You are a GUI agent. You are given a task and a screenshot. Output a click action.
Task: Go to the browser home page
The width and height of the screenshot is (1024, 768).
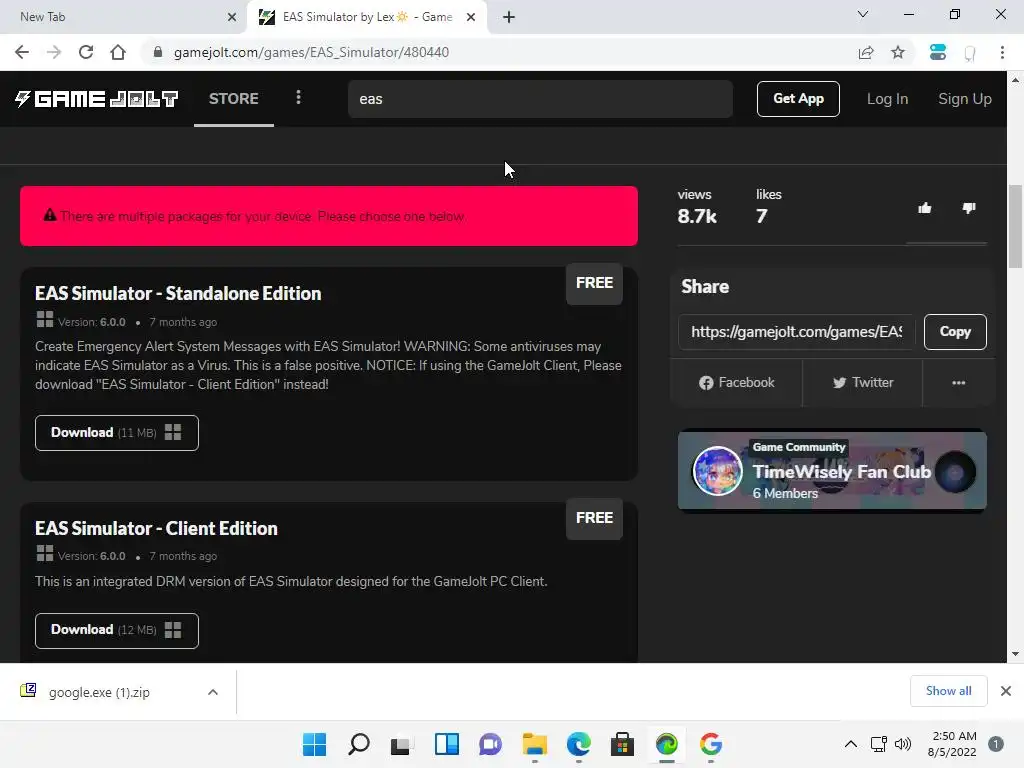118,52
